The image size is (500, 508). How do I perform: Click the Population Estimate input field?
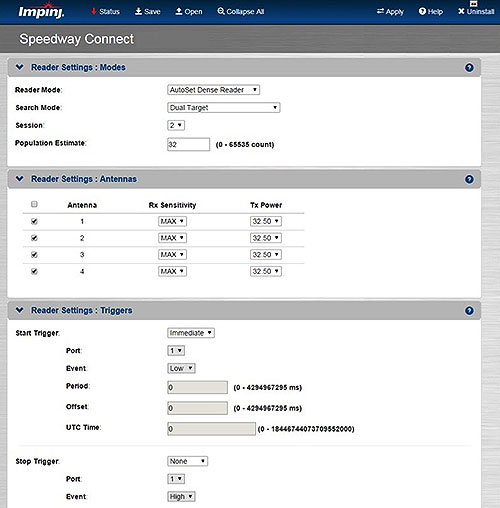tap(188, 144)
